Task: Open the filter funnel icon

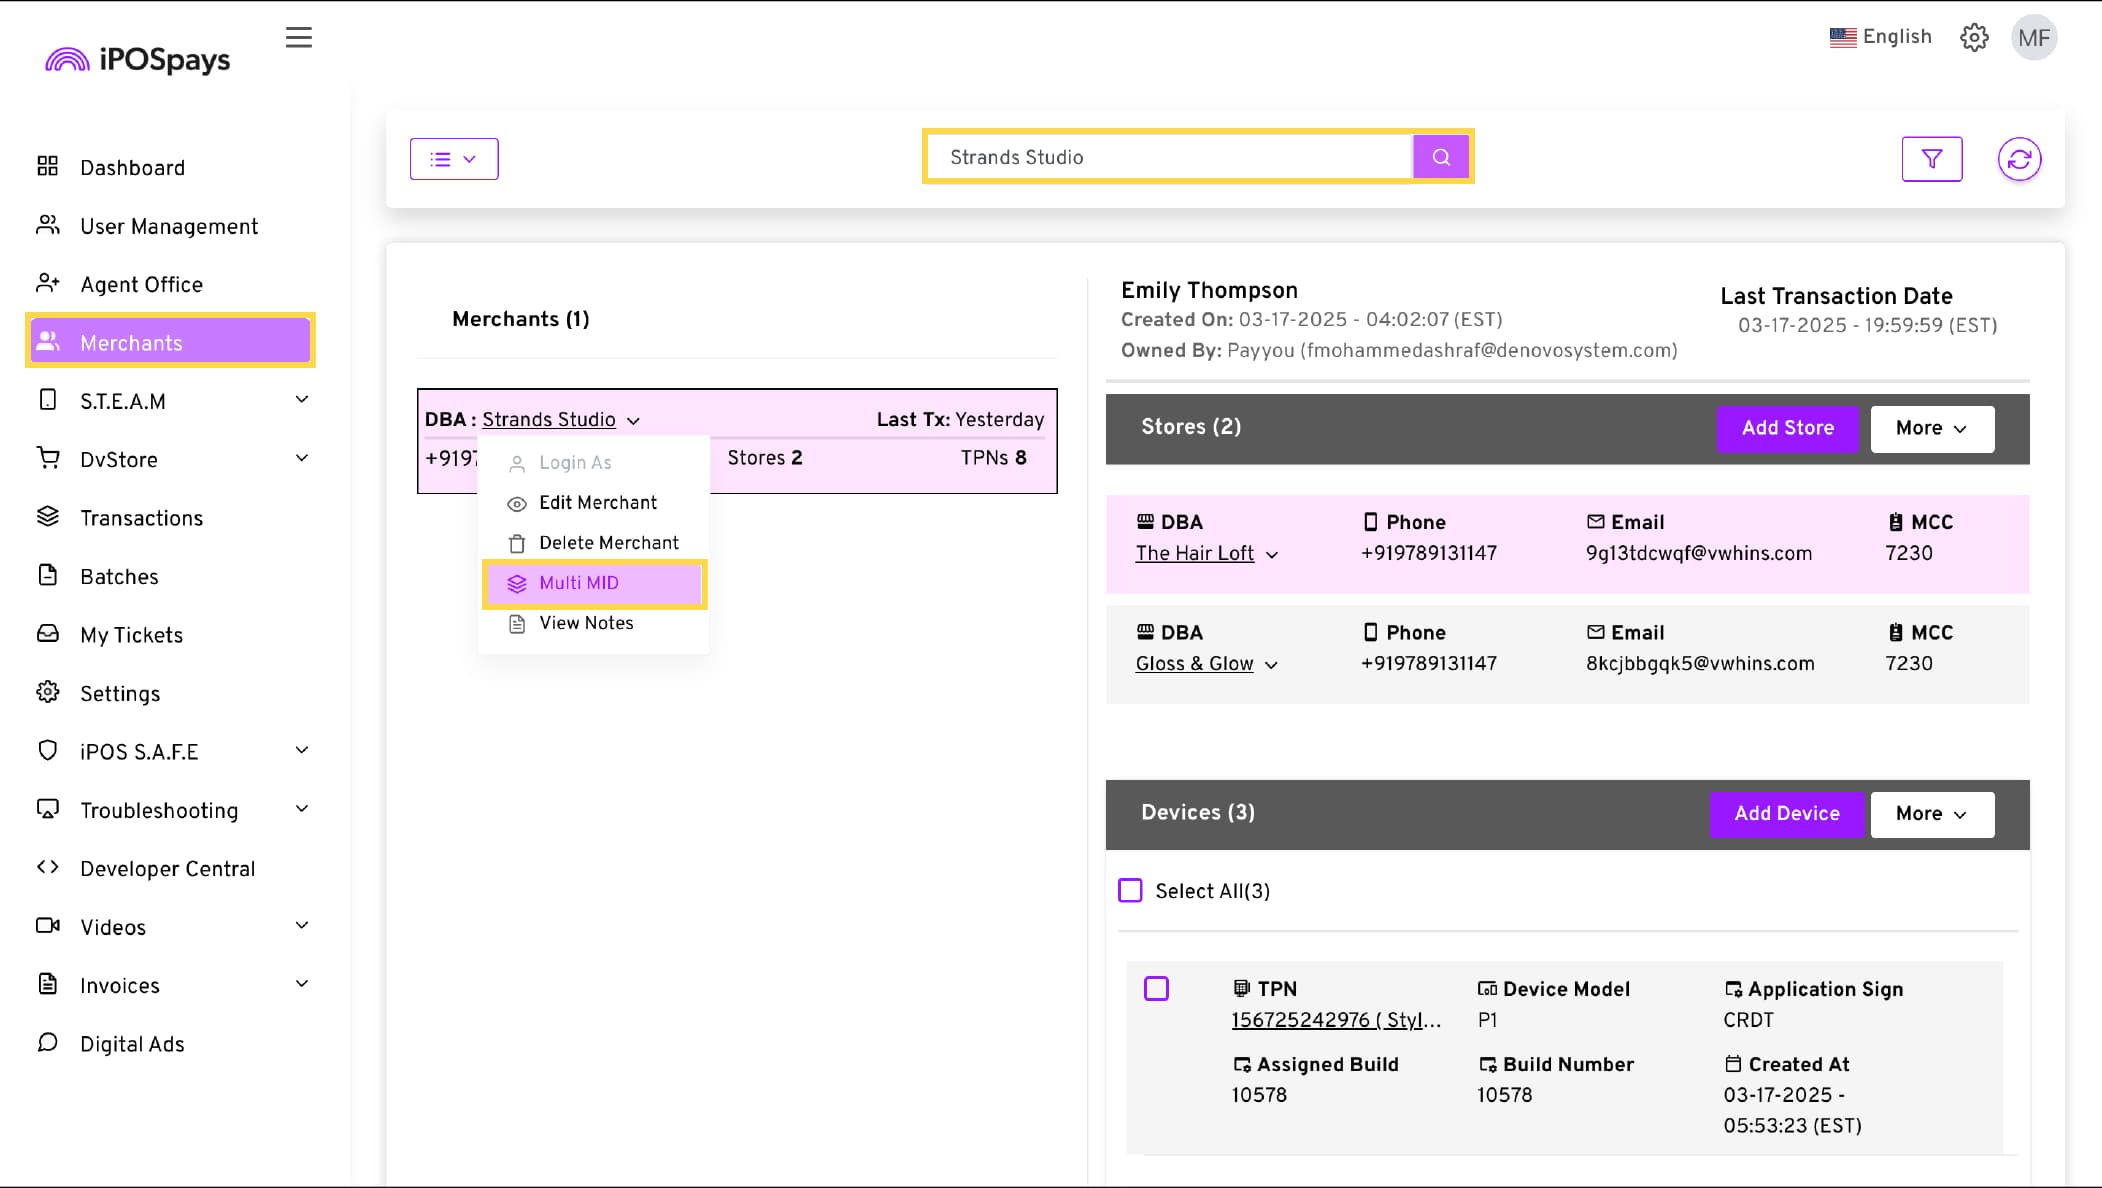Action: click(1931, 159)
